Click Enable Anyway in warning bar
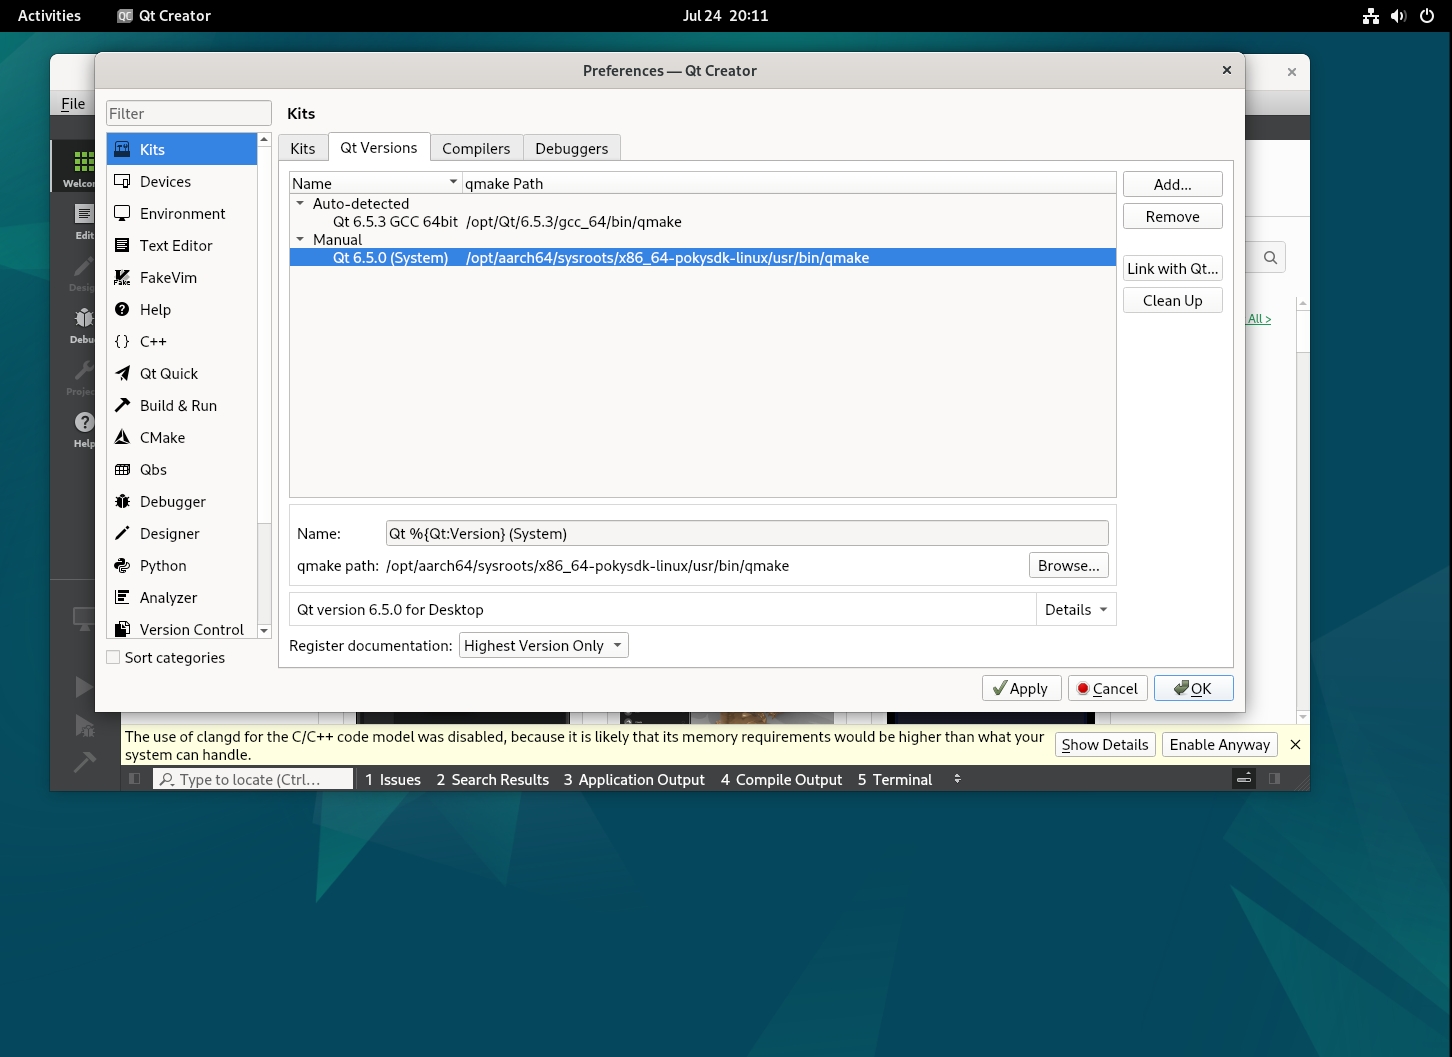The width and height of the screenshot is (1452, 1057). tap(1220, 744)
